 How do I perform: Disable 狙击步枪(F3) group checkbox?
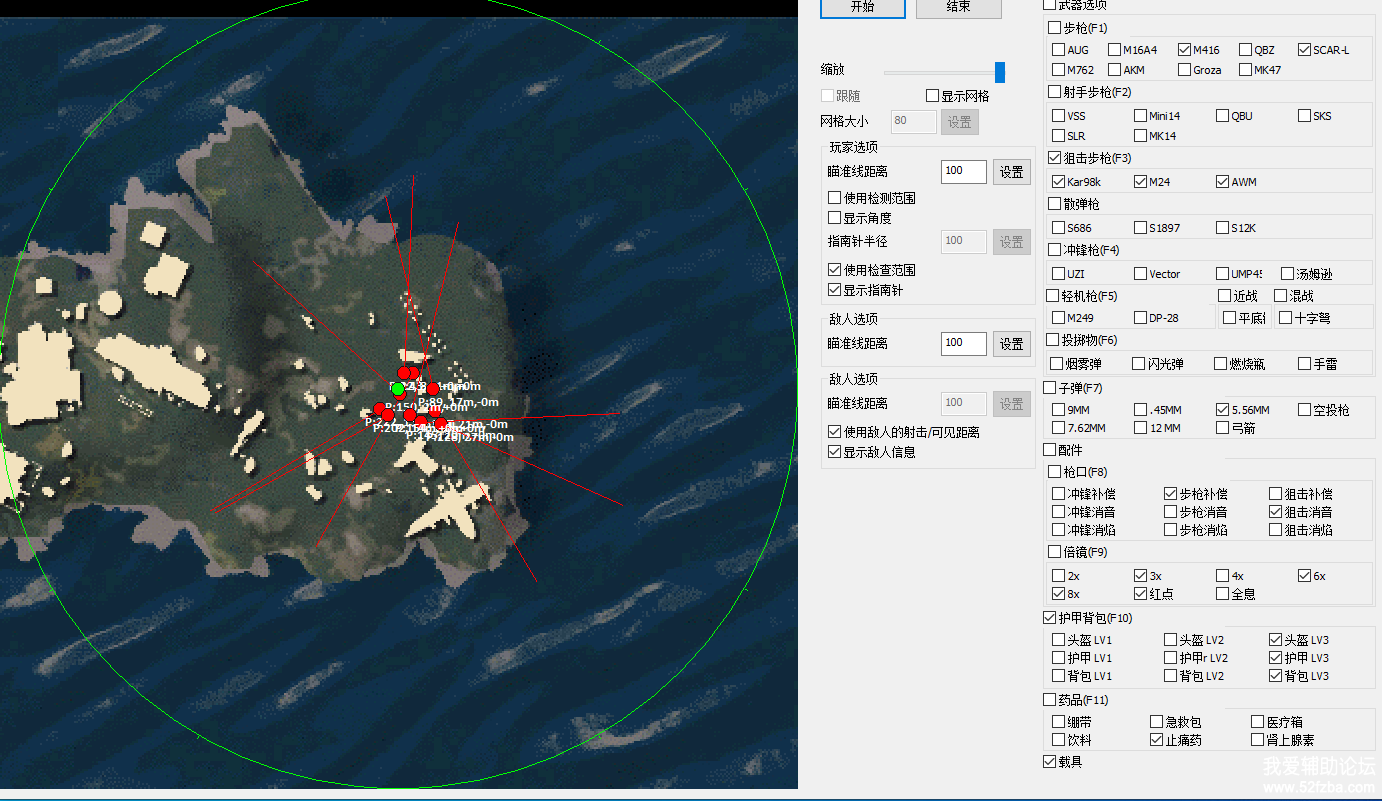click(x=1054, y=158)
